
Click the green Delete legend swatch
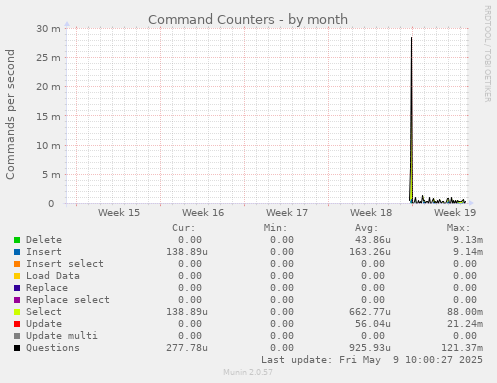click(17, 240)
